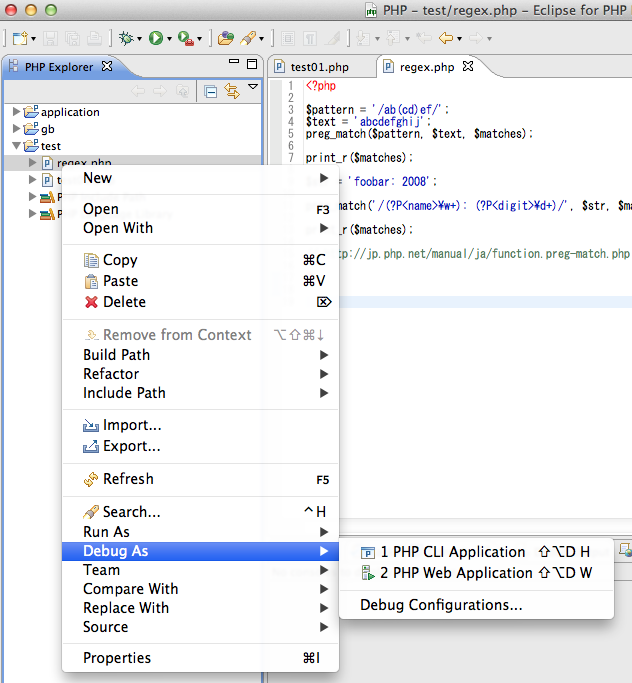Image resolution: width=632 pixels, height=683 pixels.
Task: Open Debug Configurations...
Action: (x=476, y=605)
